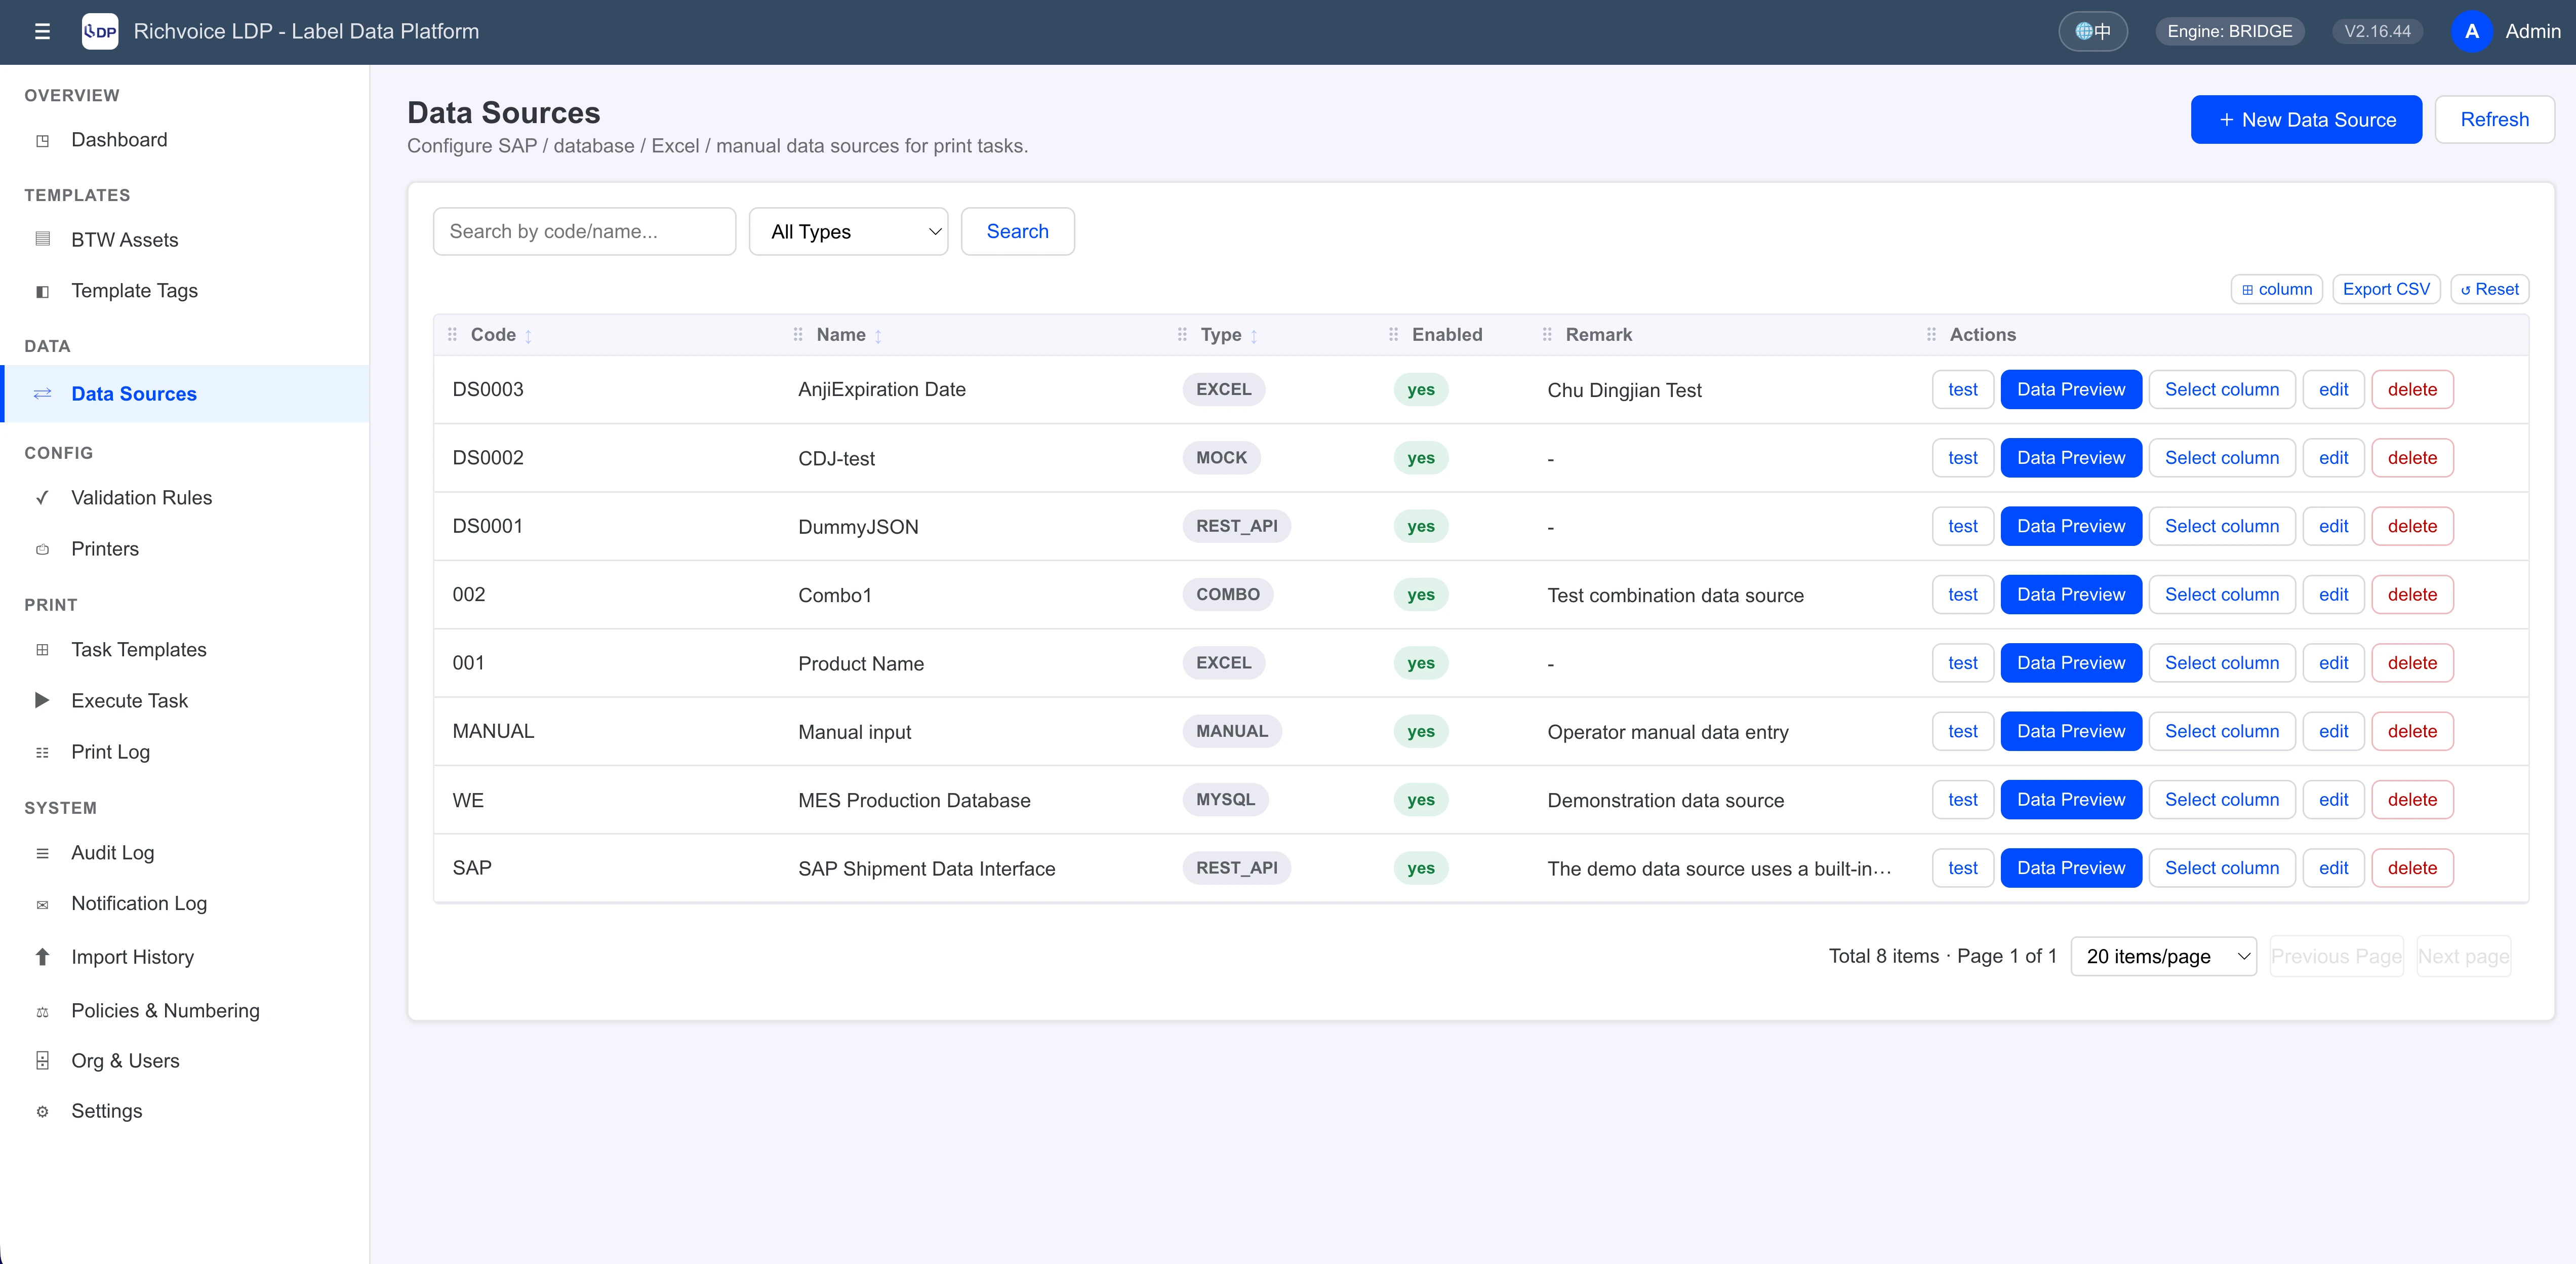Click the Search by code/name field

coord(584,231)
